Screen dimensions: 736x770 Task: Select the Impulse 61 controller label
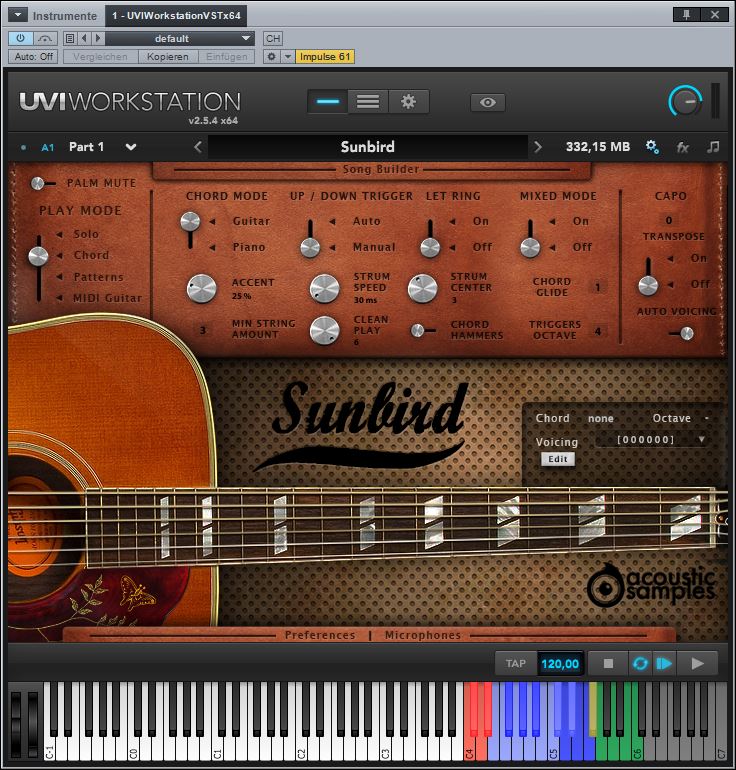325,56
